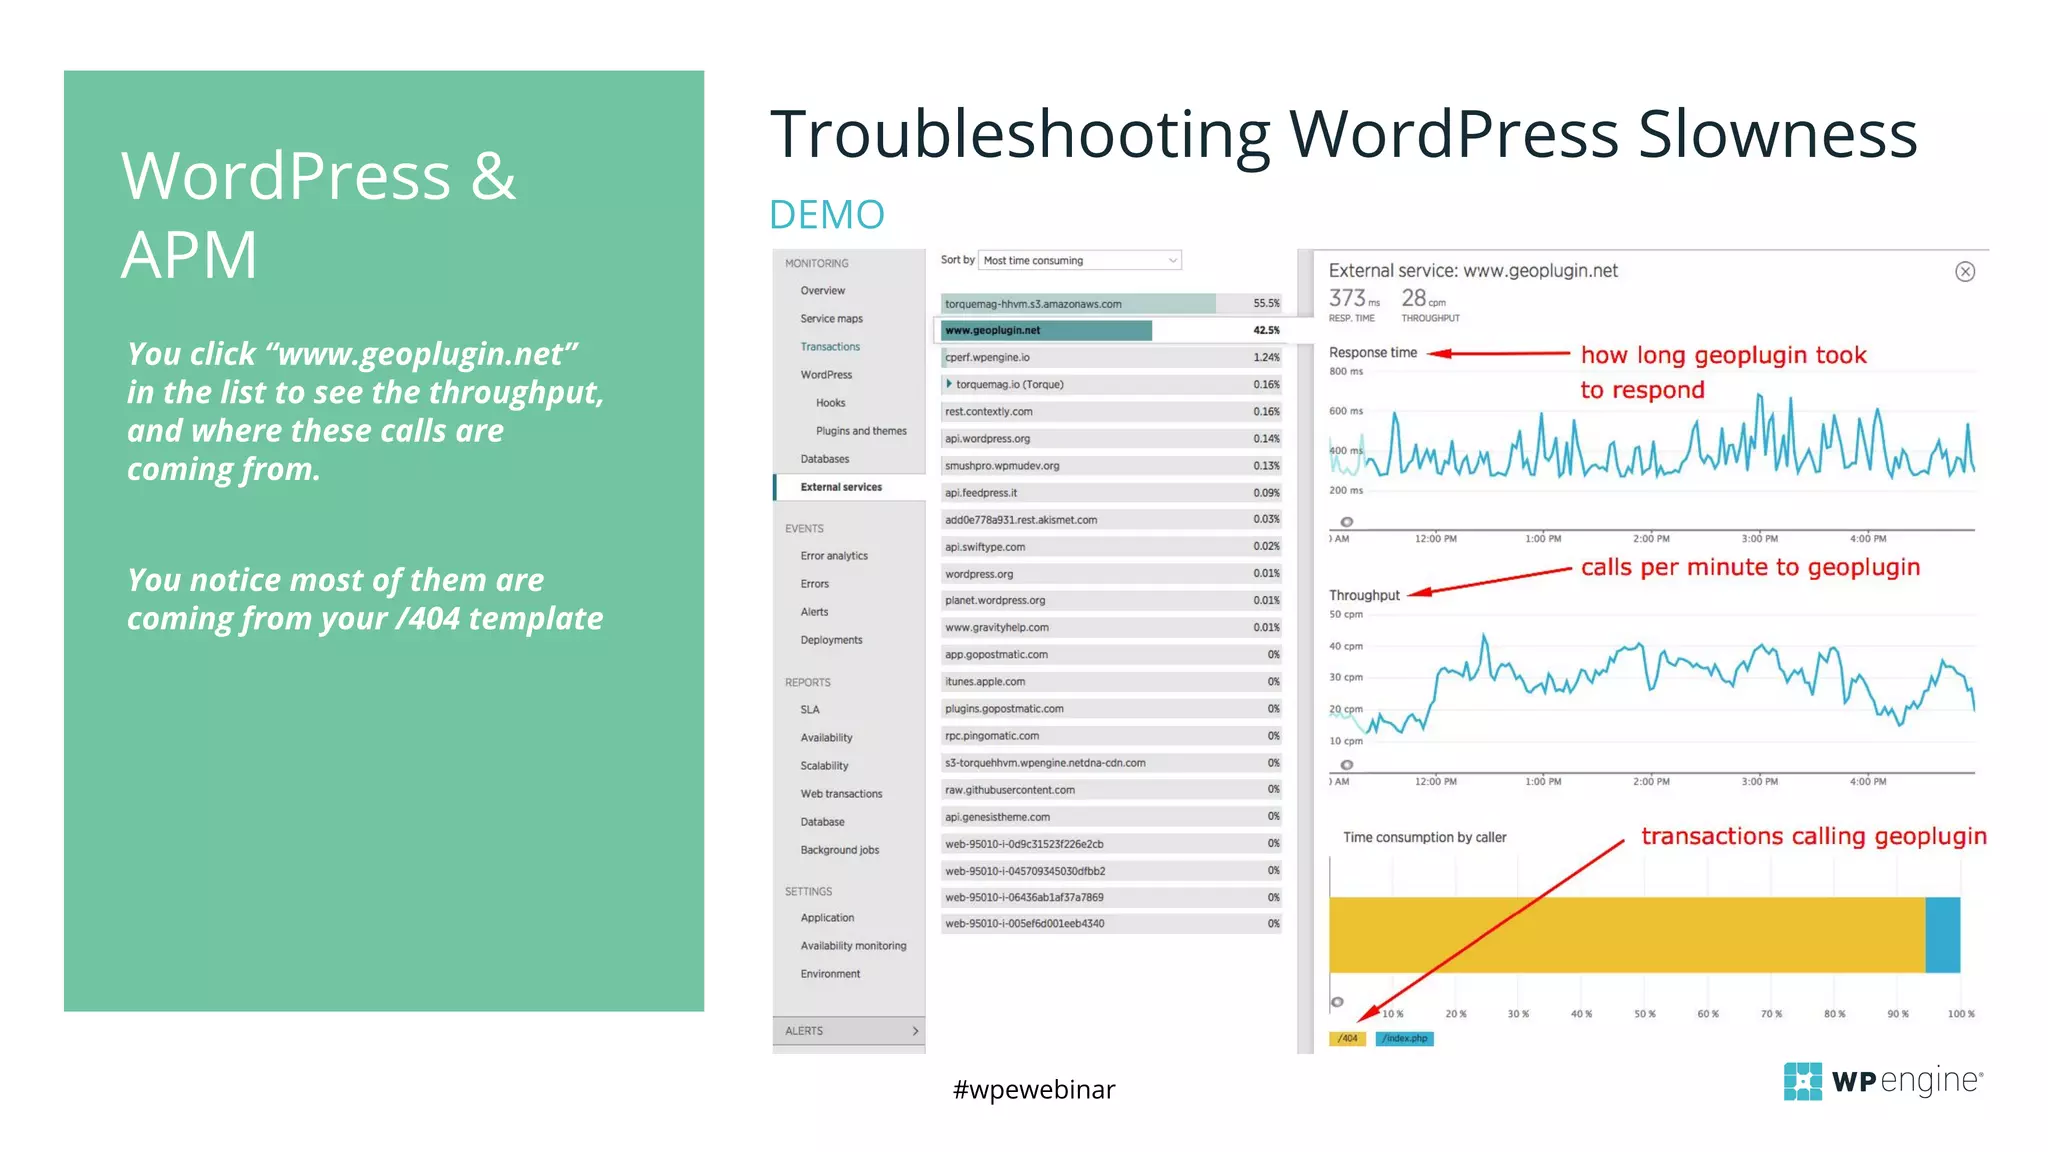Select the api.feedpress.it row
This screenshot has height=1152, width=2048.
tap(1111, 492)
